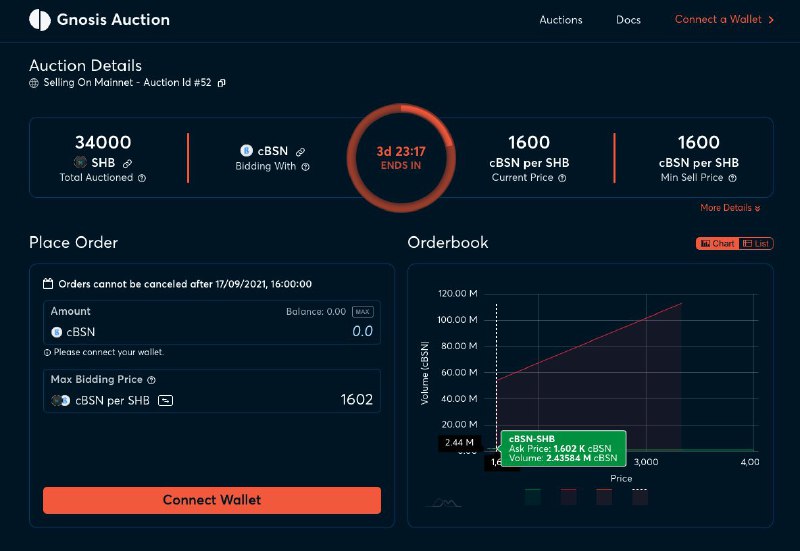Click the orange Connect Wallet button
Screen dimensions: 800x551
[x=212, y=500]
